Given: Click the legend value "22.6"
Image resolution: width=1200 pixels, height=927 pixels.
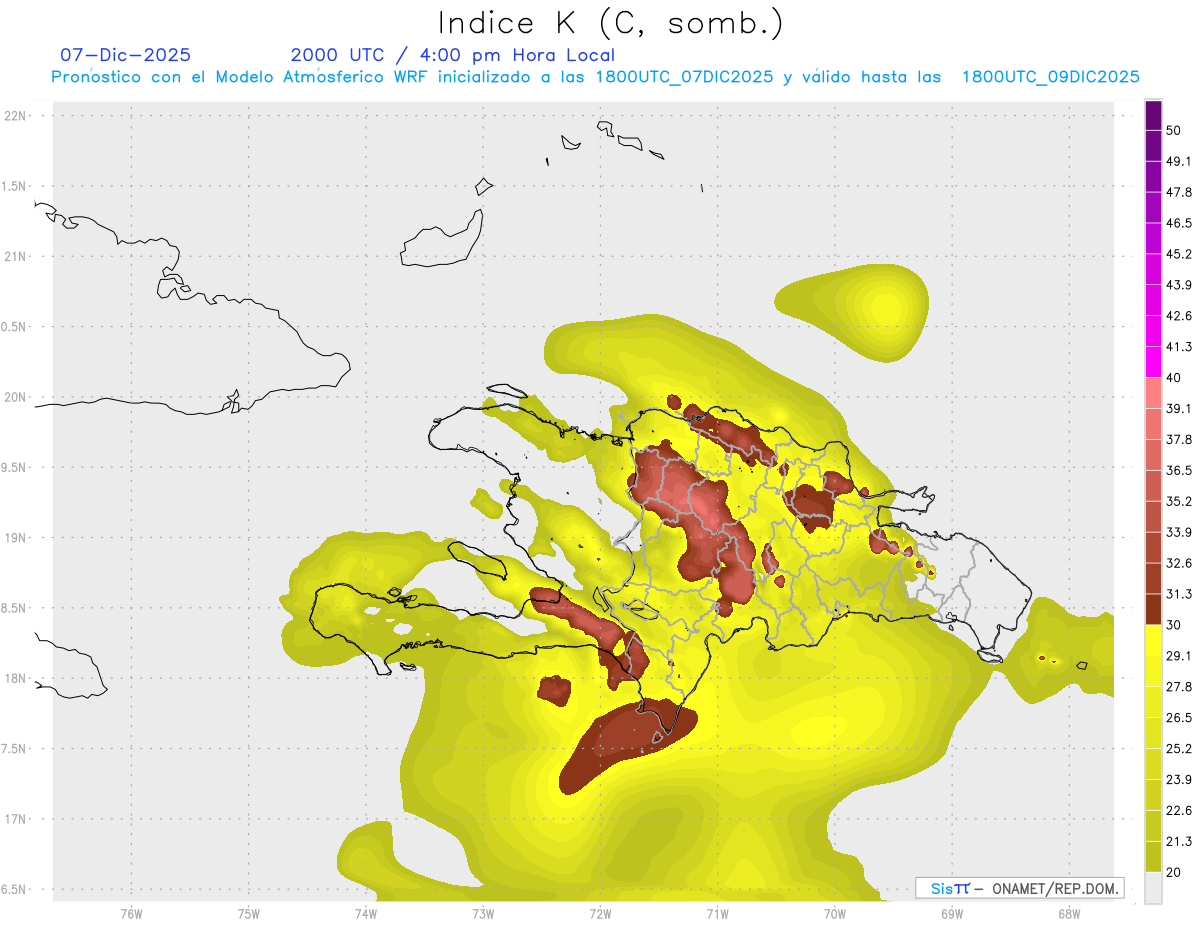Looking at the screenshot, I should [x=1179, y=811].
